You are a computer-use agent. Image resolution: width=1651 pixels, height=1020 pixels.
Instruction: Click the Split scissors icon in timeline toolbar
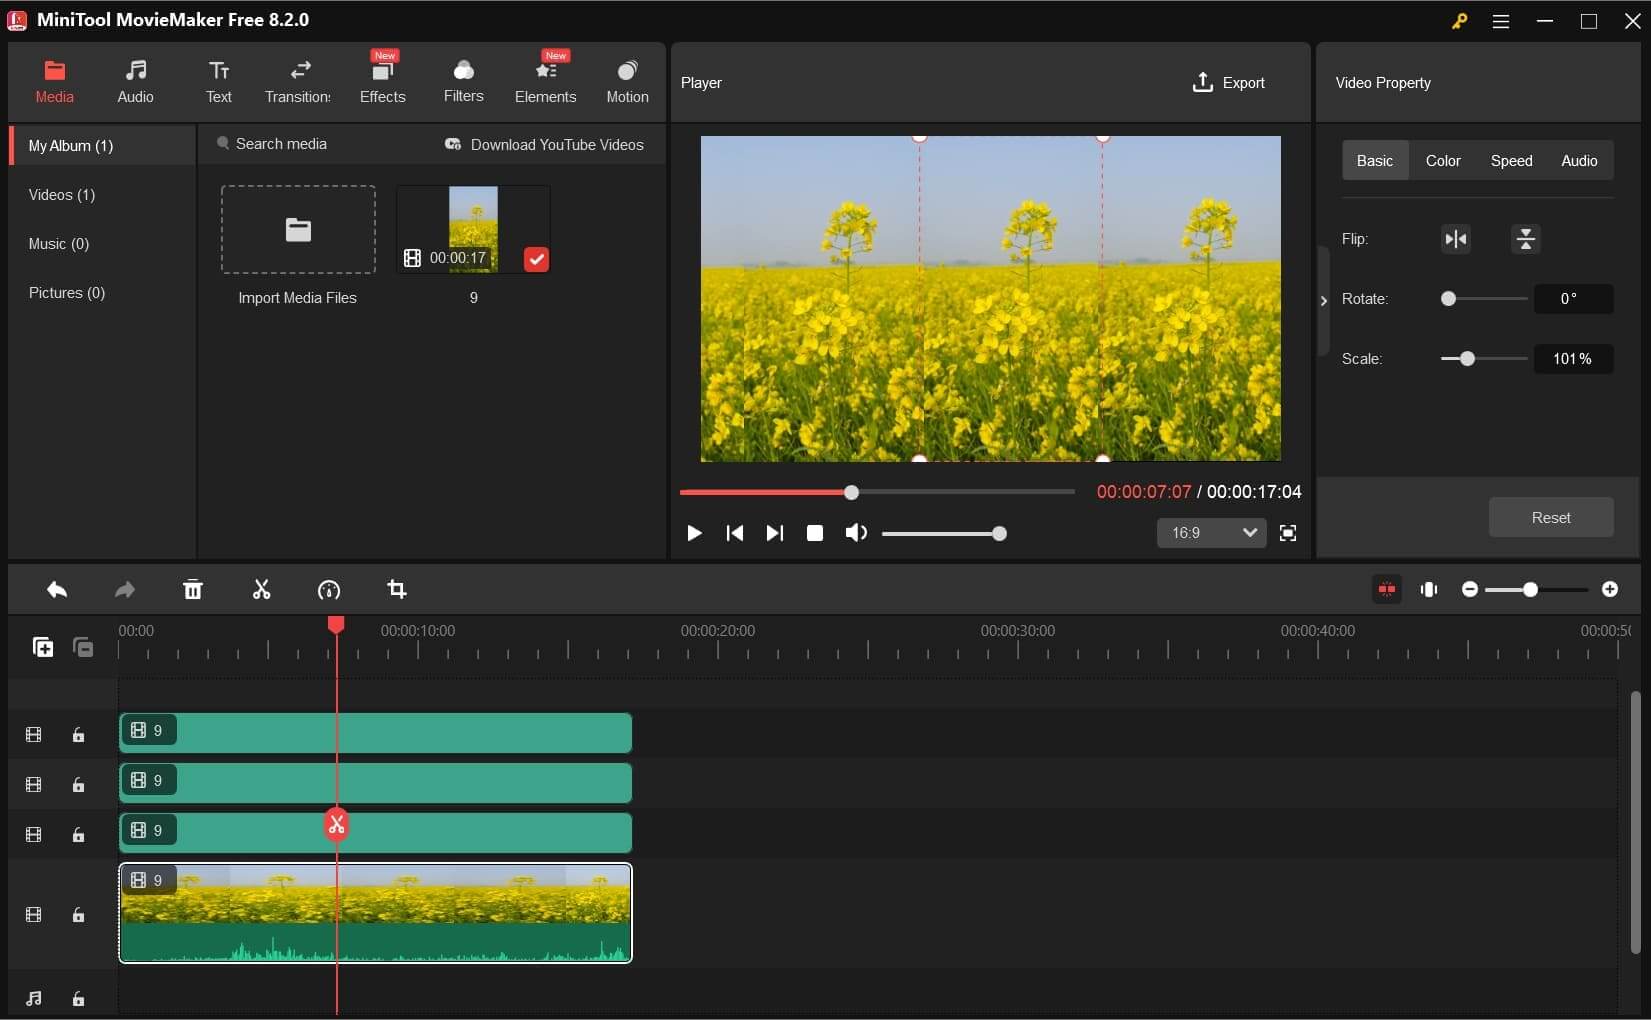(262, 590)
